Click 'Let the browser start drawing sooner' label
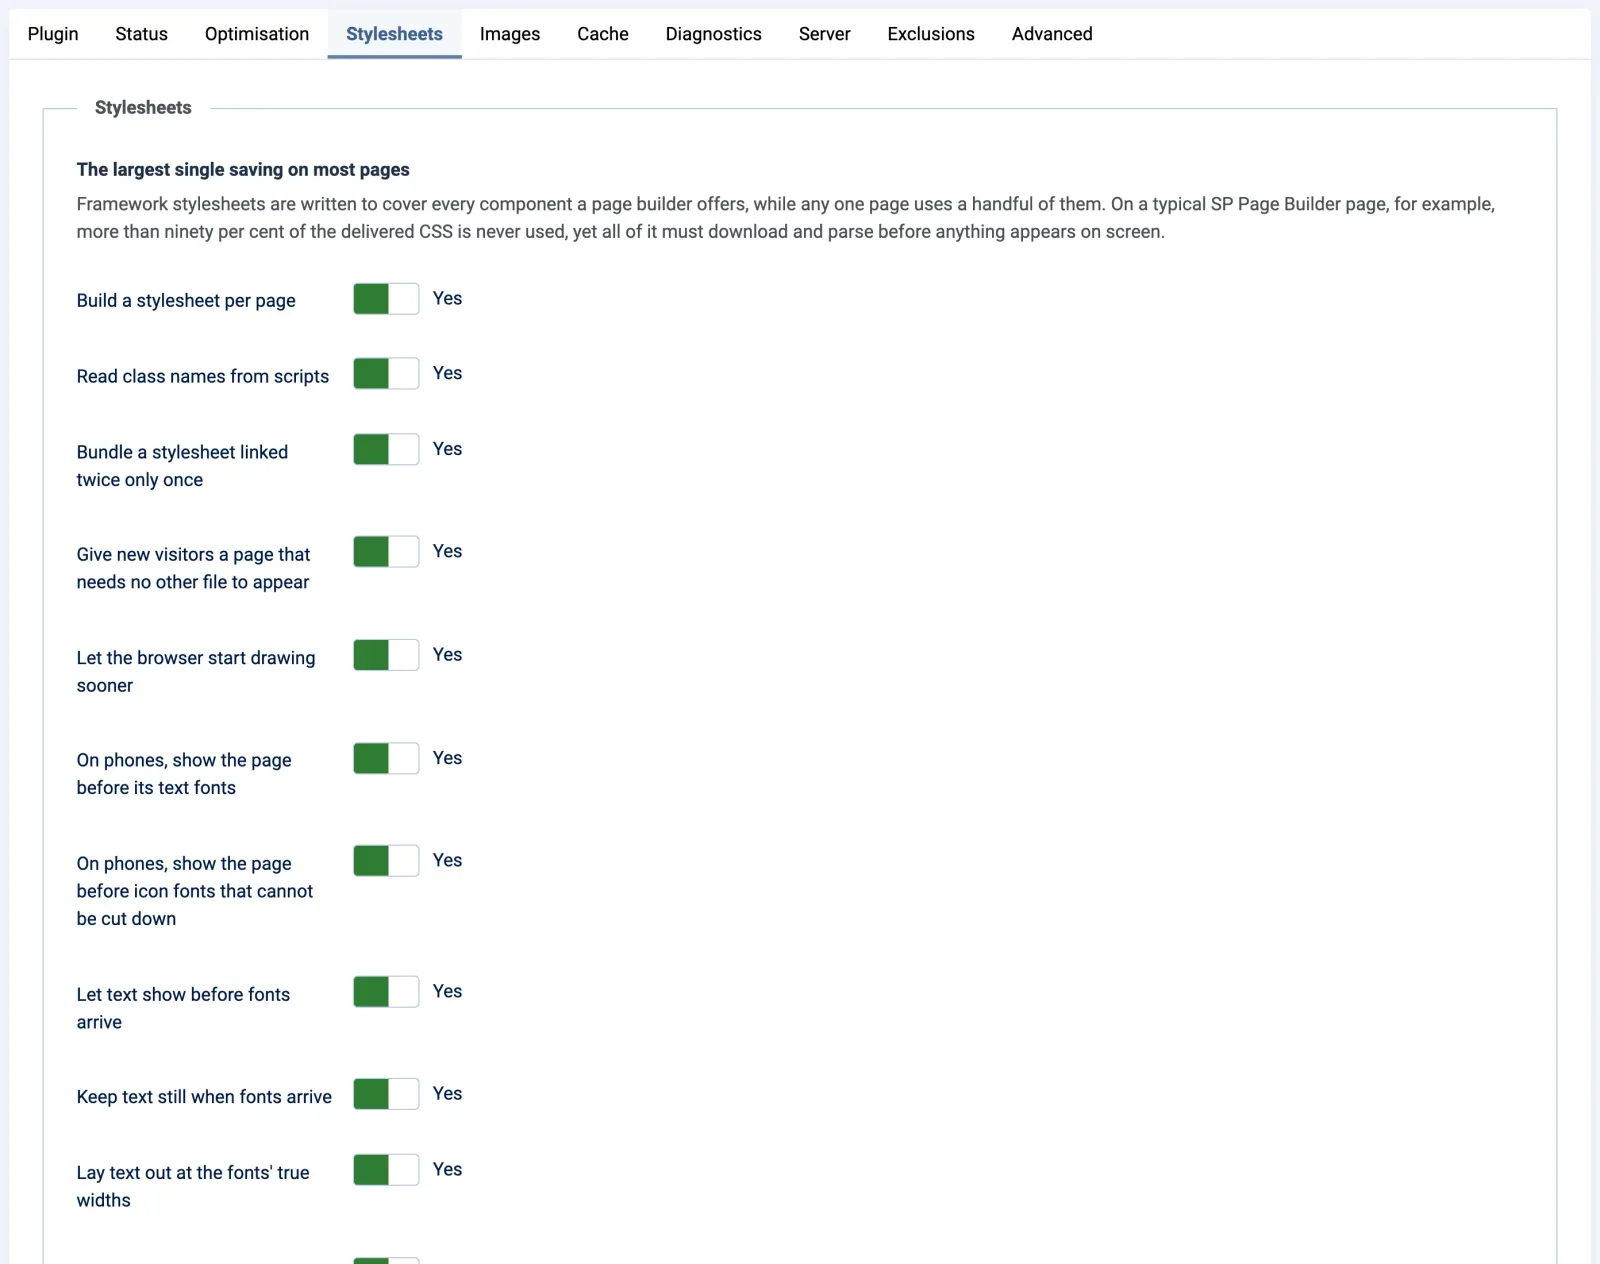The width and height of the screenshot is (1600, 1264). tap(196, 672)
